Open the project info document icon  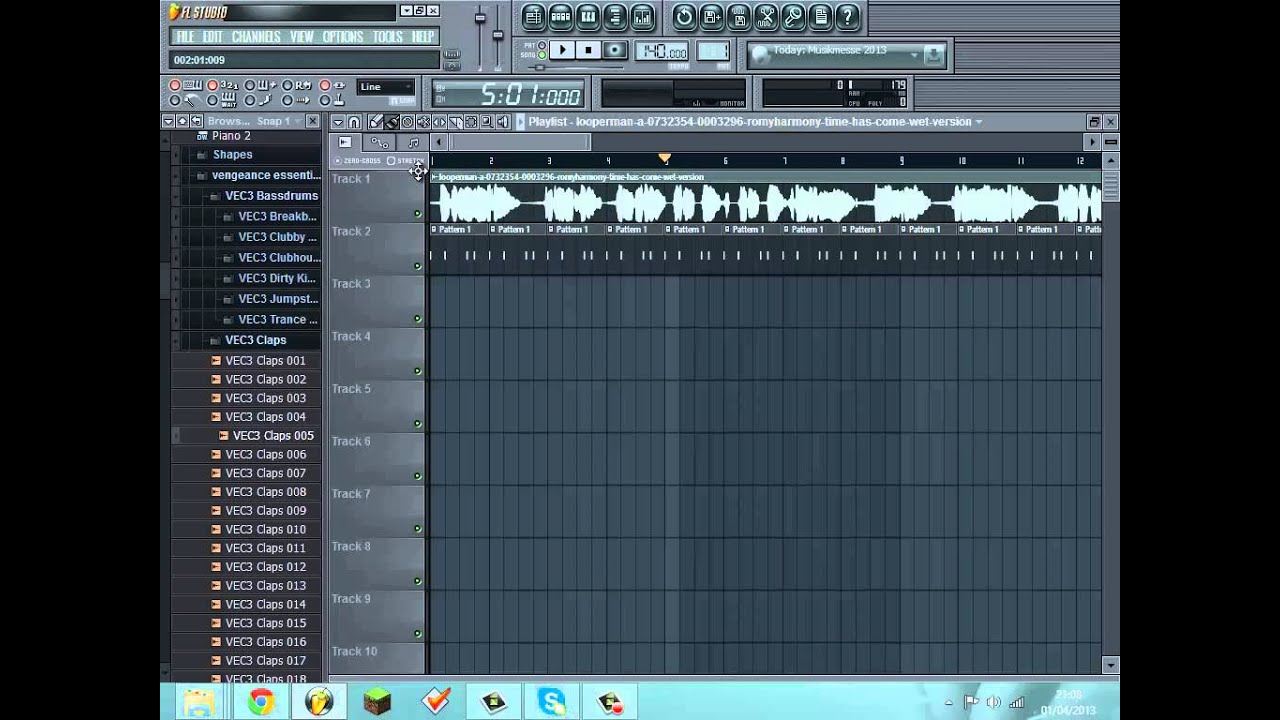pyautogui.click(x=820, y=17)
